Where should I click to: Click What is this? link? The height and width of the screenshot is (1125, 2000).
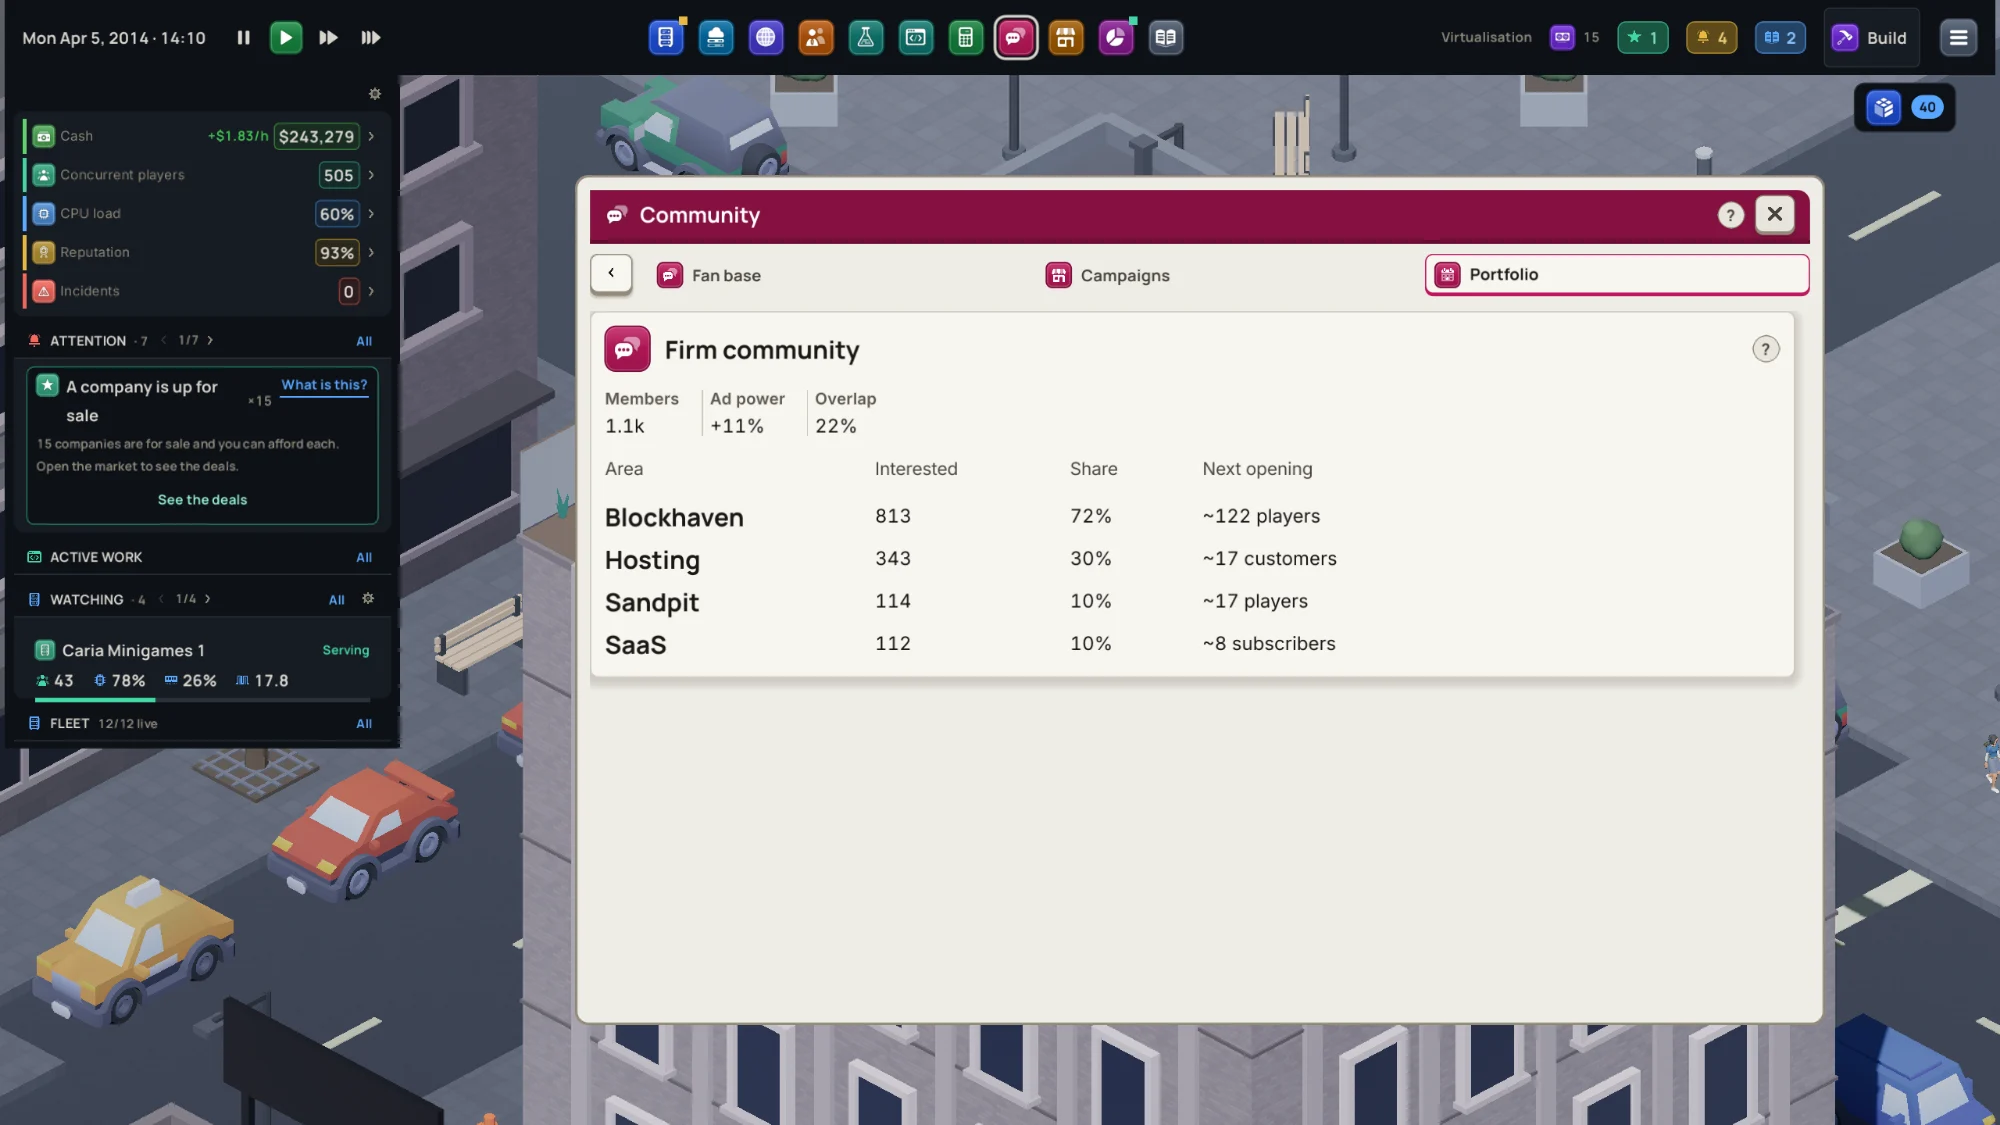point(324,385)
